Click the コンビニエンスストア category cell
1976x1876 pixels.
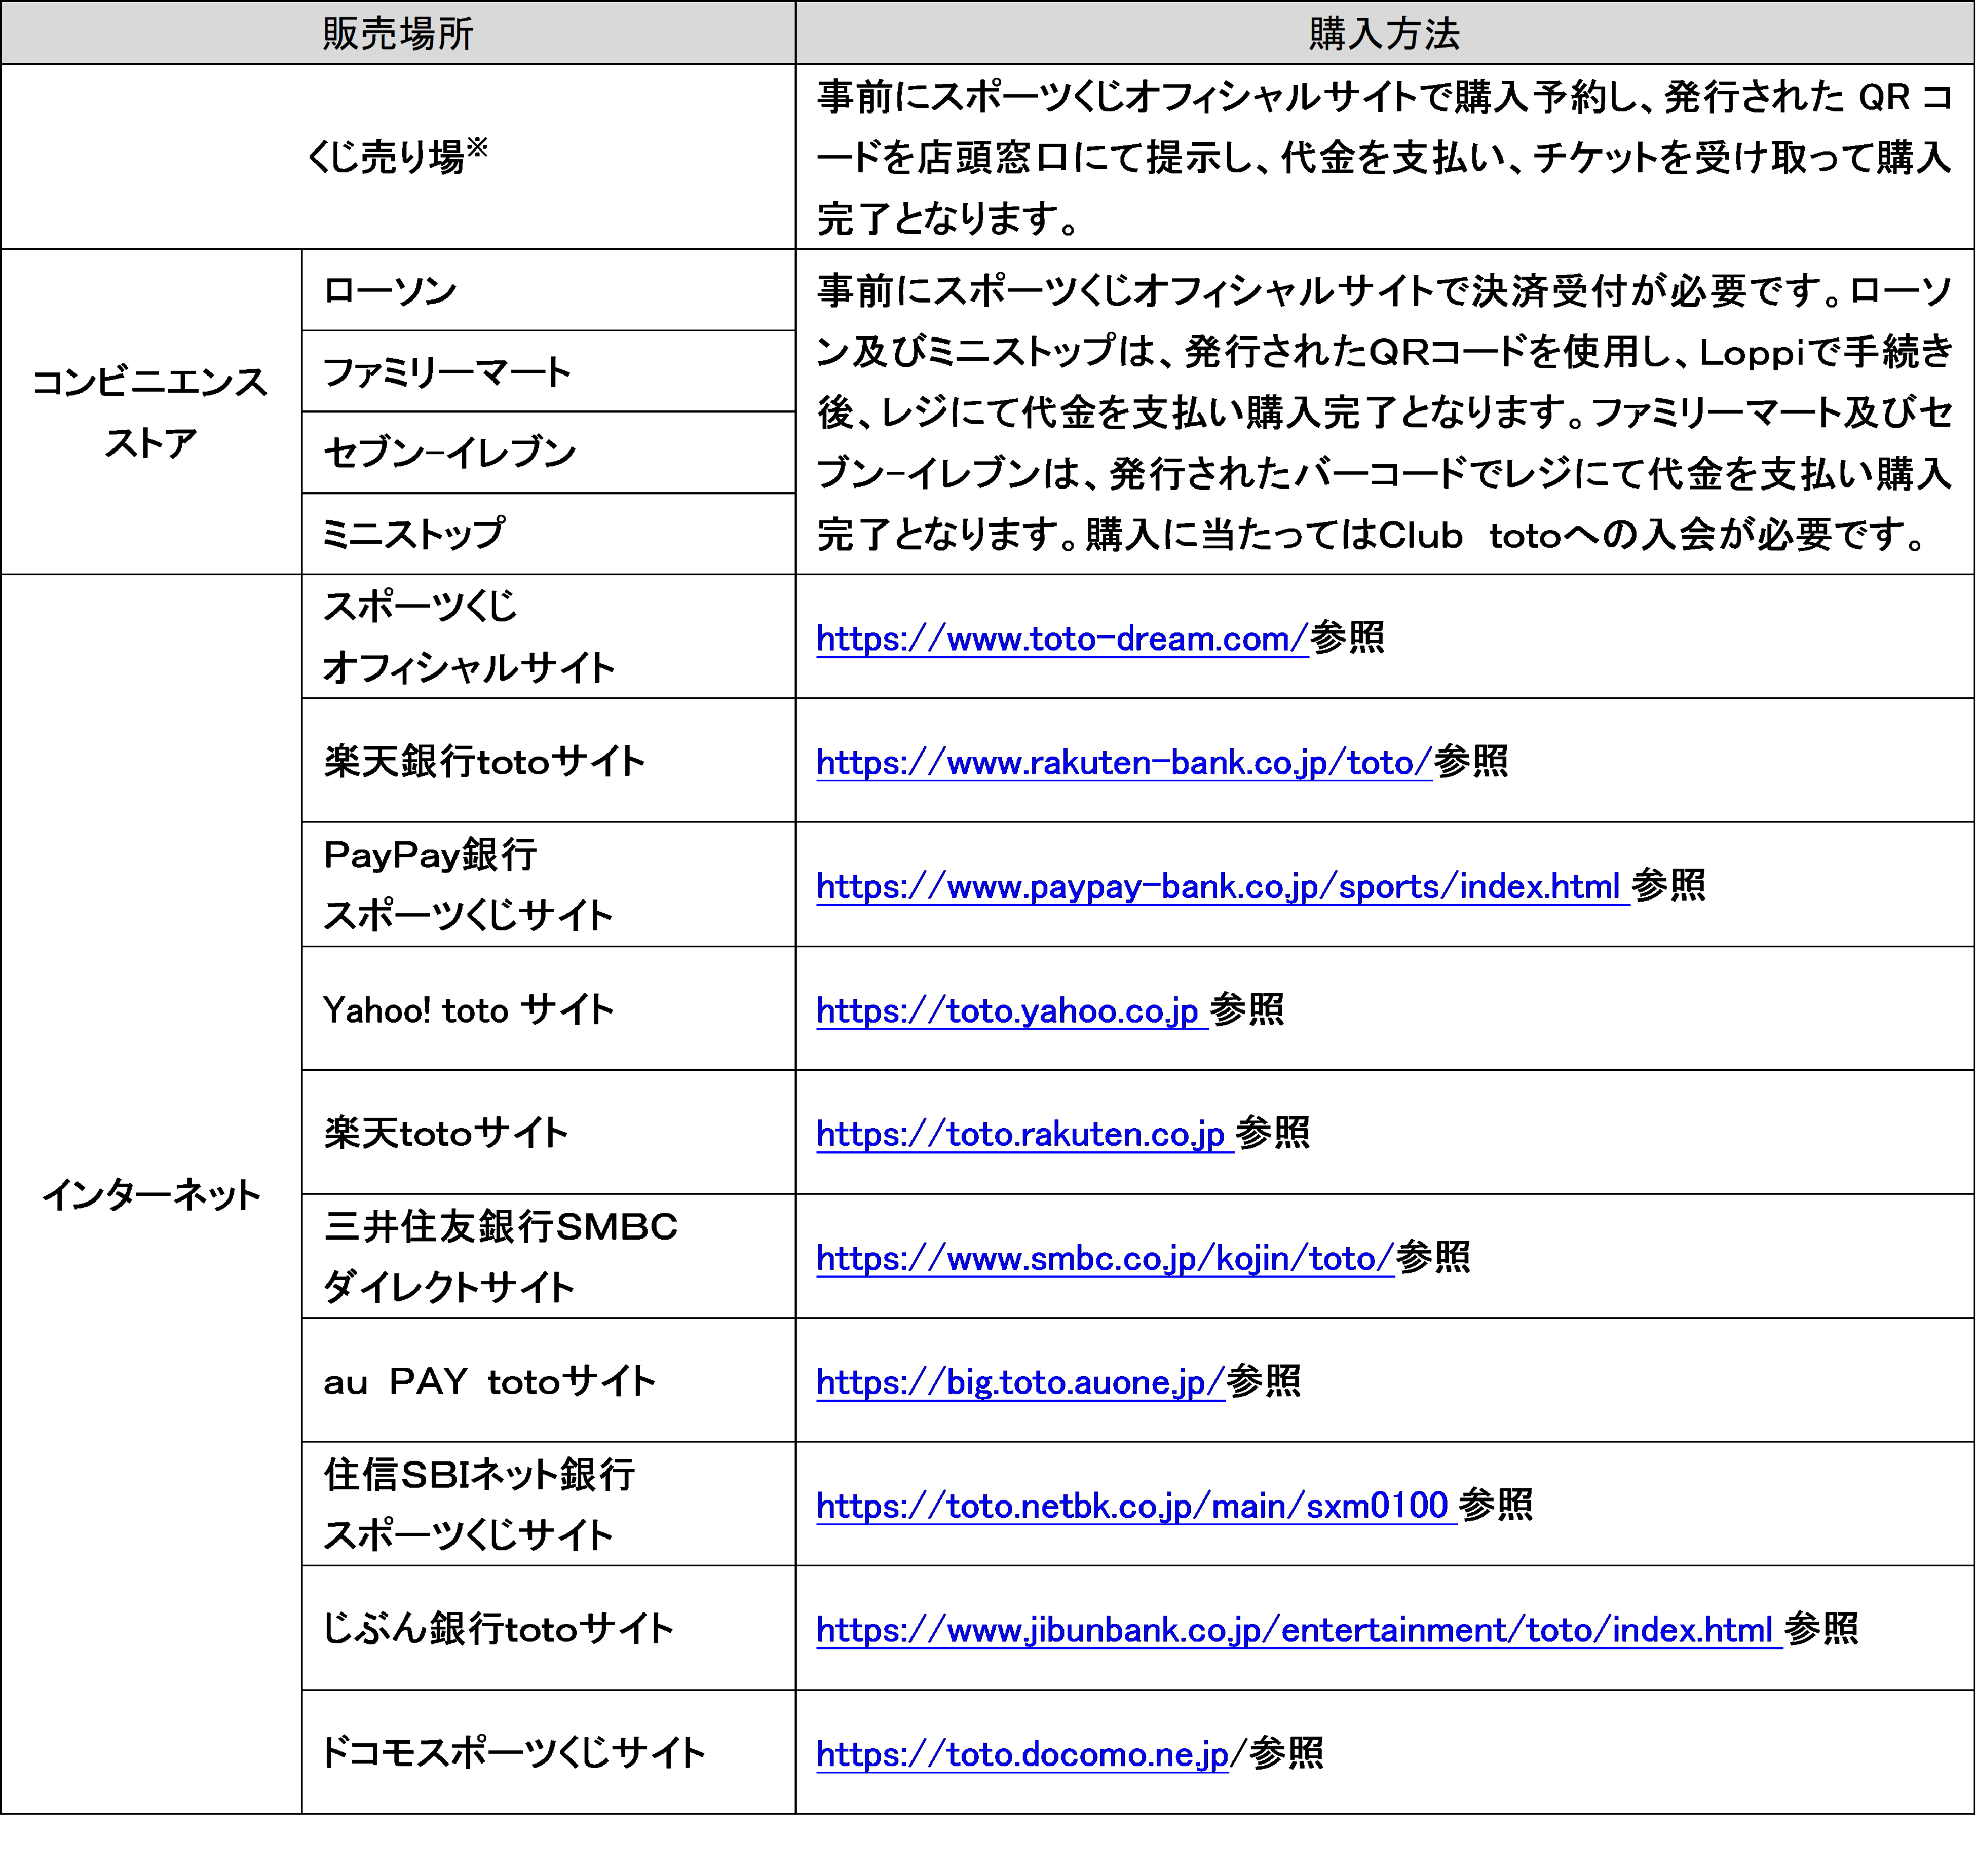tap(150, 412)
